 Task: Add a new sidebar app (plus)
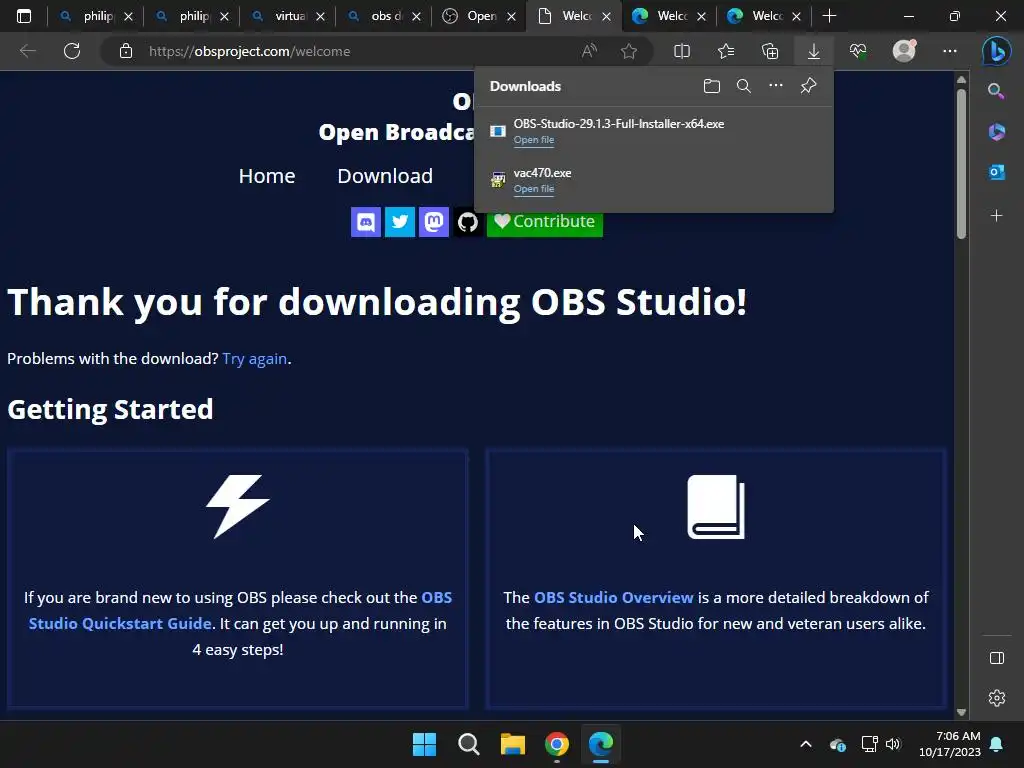coord(996,216)
